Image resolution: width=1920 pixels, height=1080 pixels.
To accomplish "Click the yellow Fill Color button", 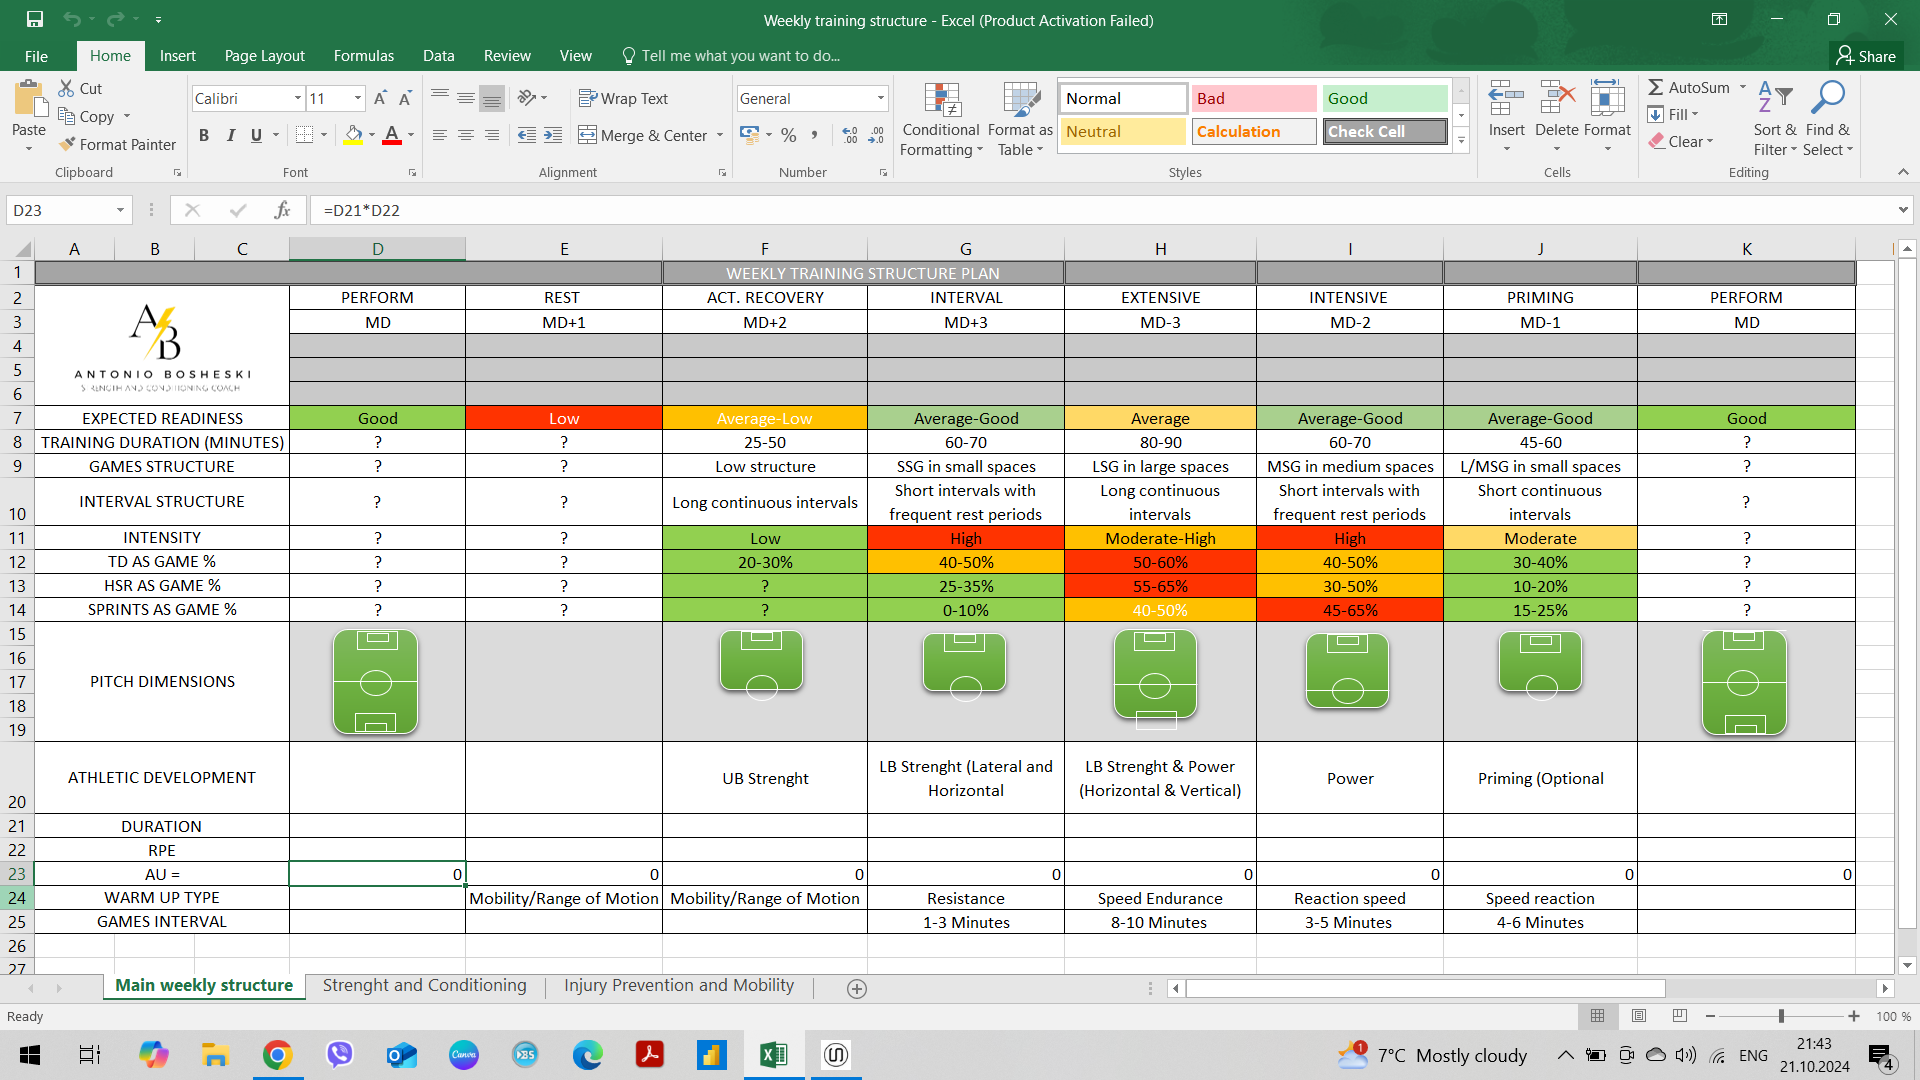I will coord(354,135).
